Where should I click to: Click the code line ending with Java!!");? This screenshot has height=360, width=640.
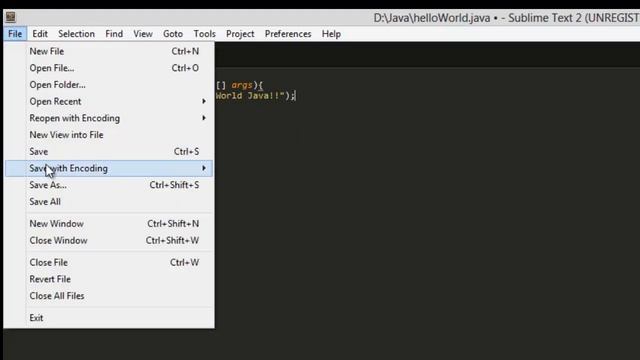pyautogui.click(x=255, y=96)
